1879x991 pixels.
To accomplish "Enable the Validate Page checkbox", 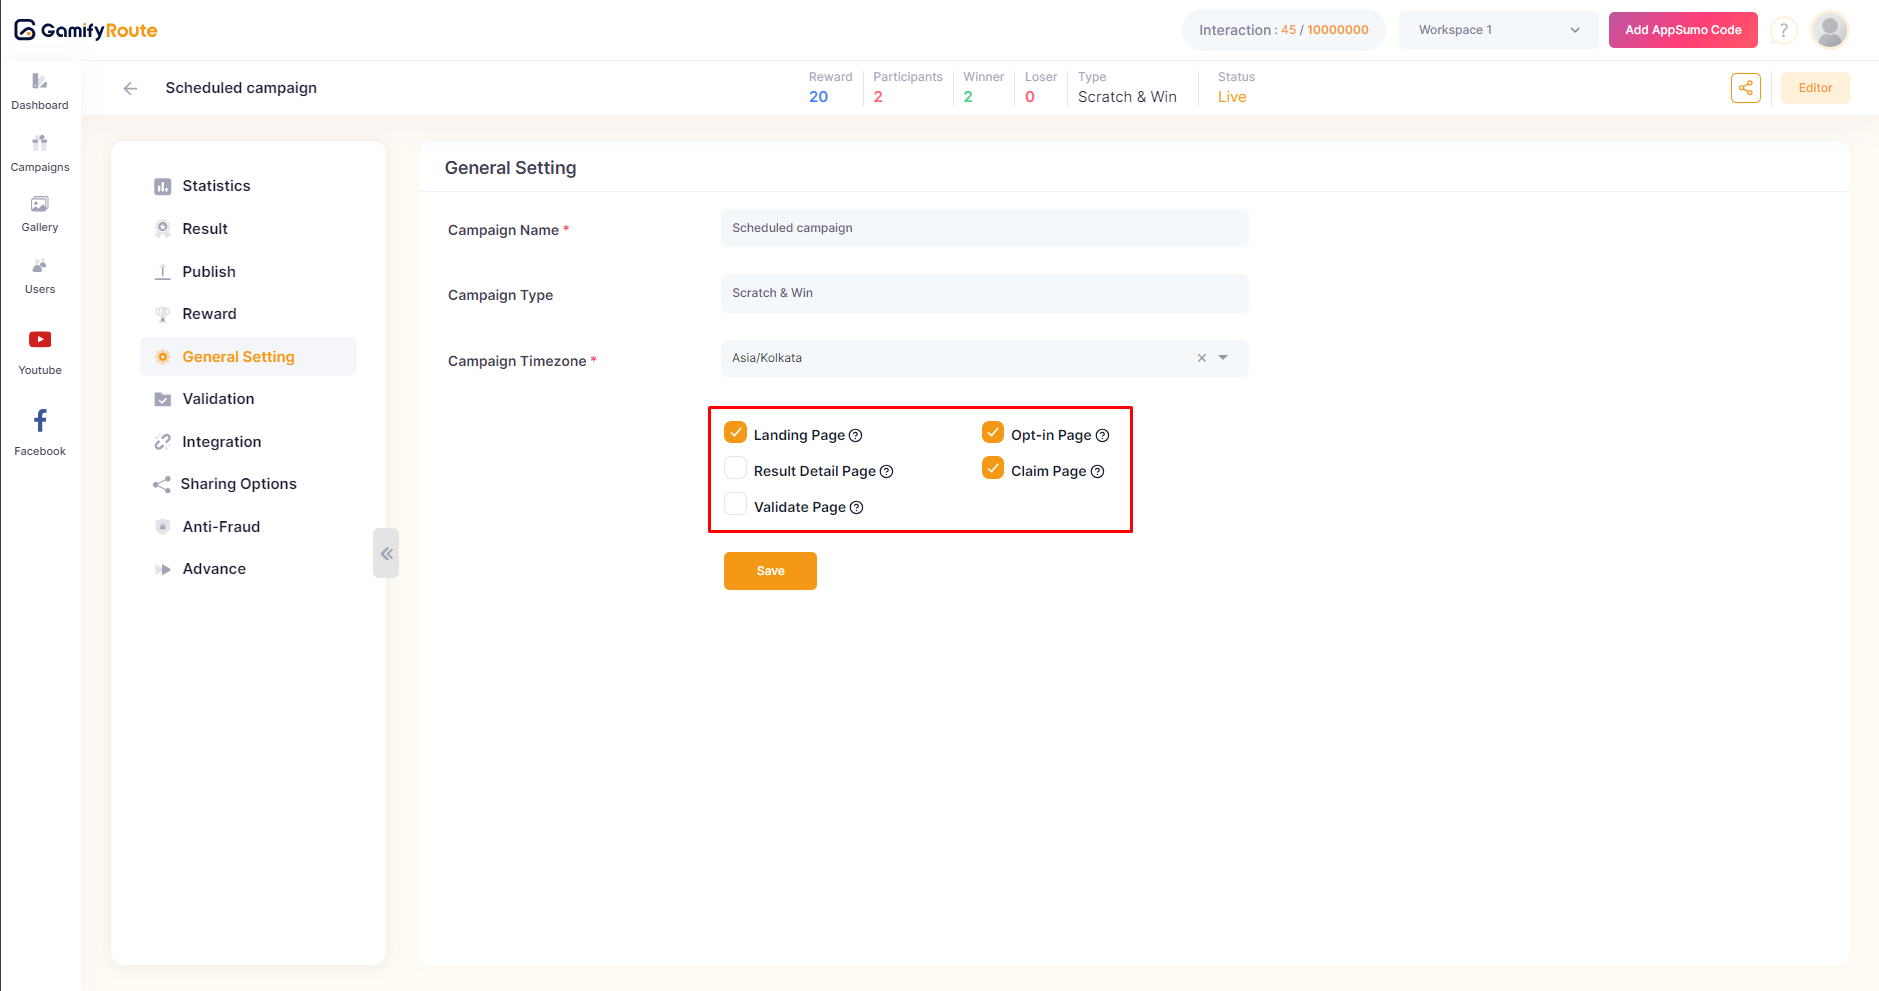I will [x=736, y=505].
